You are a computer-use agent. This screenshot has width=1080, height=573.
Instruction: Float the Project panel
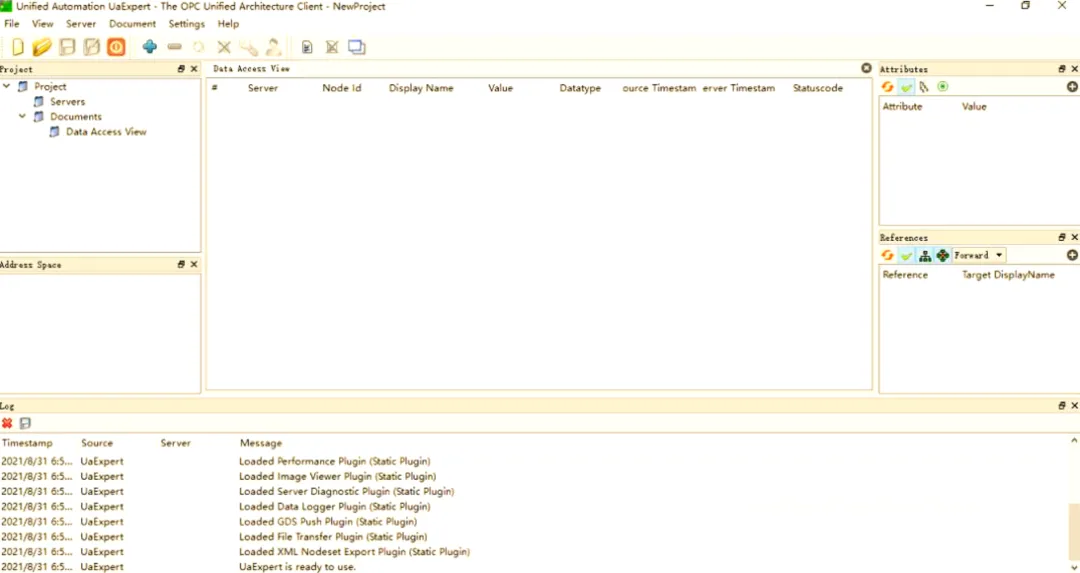[181, 69]
